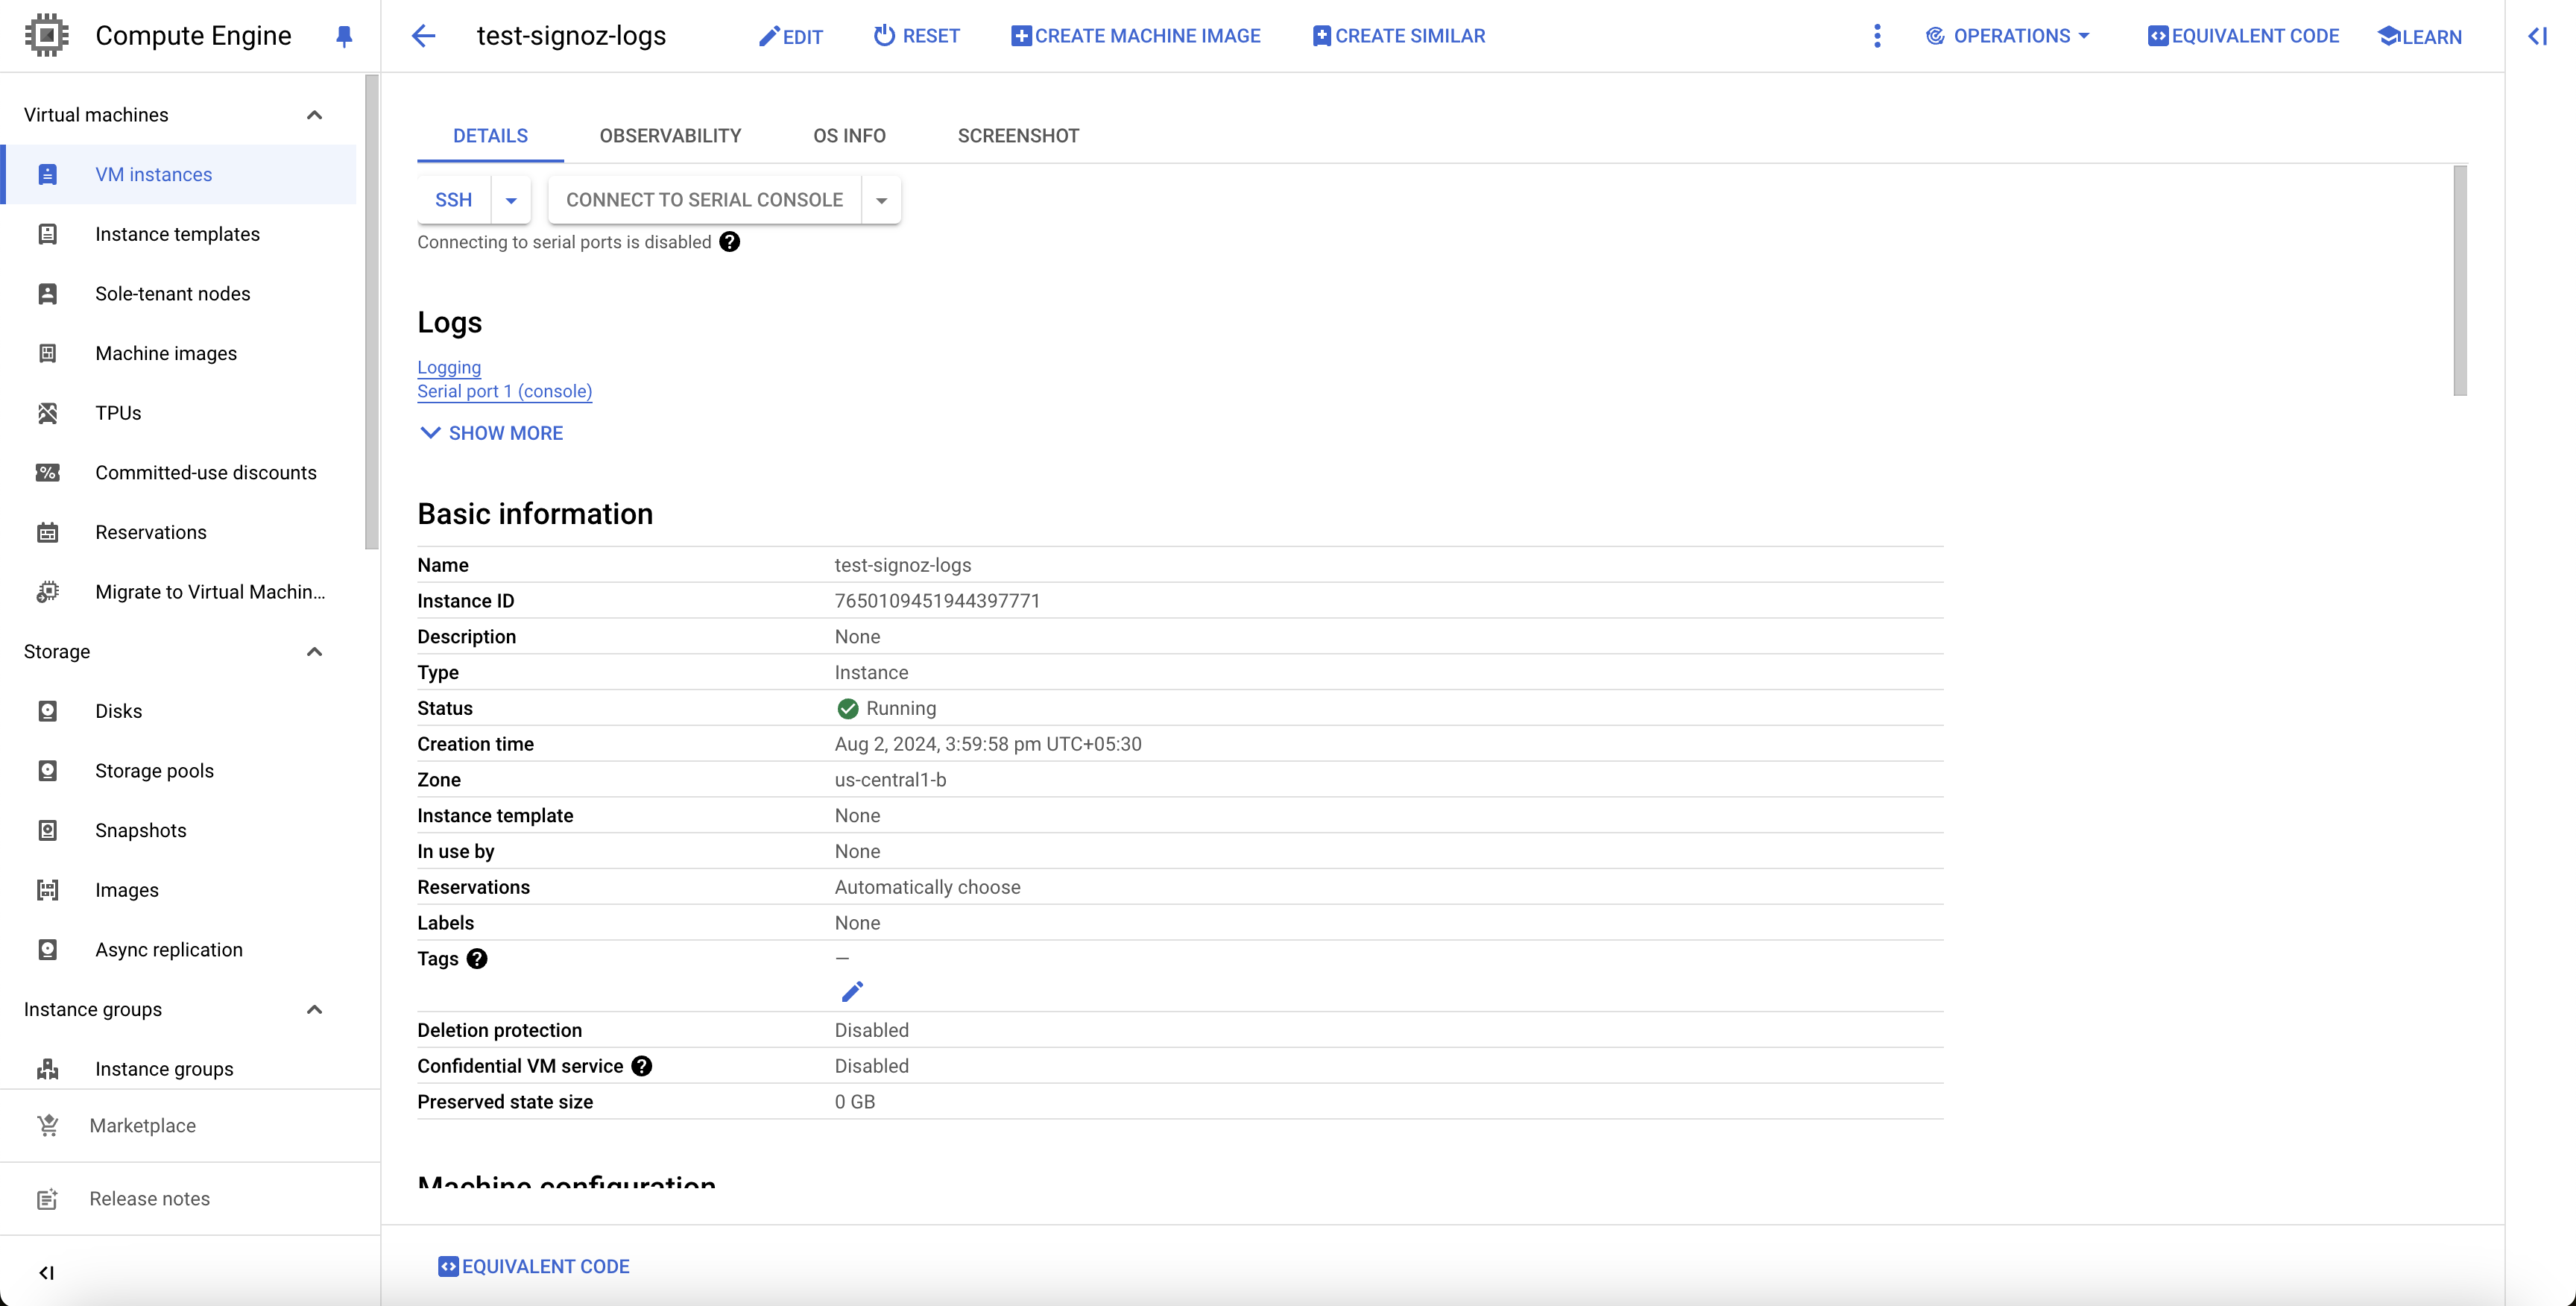Open the Snapshots icon
This screenshot has height=1306, width=2576.
[x=47, y=830]
